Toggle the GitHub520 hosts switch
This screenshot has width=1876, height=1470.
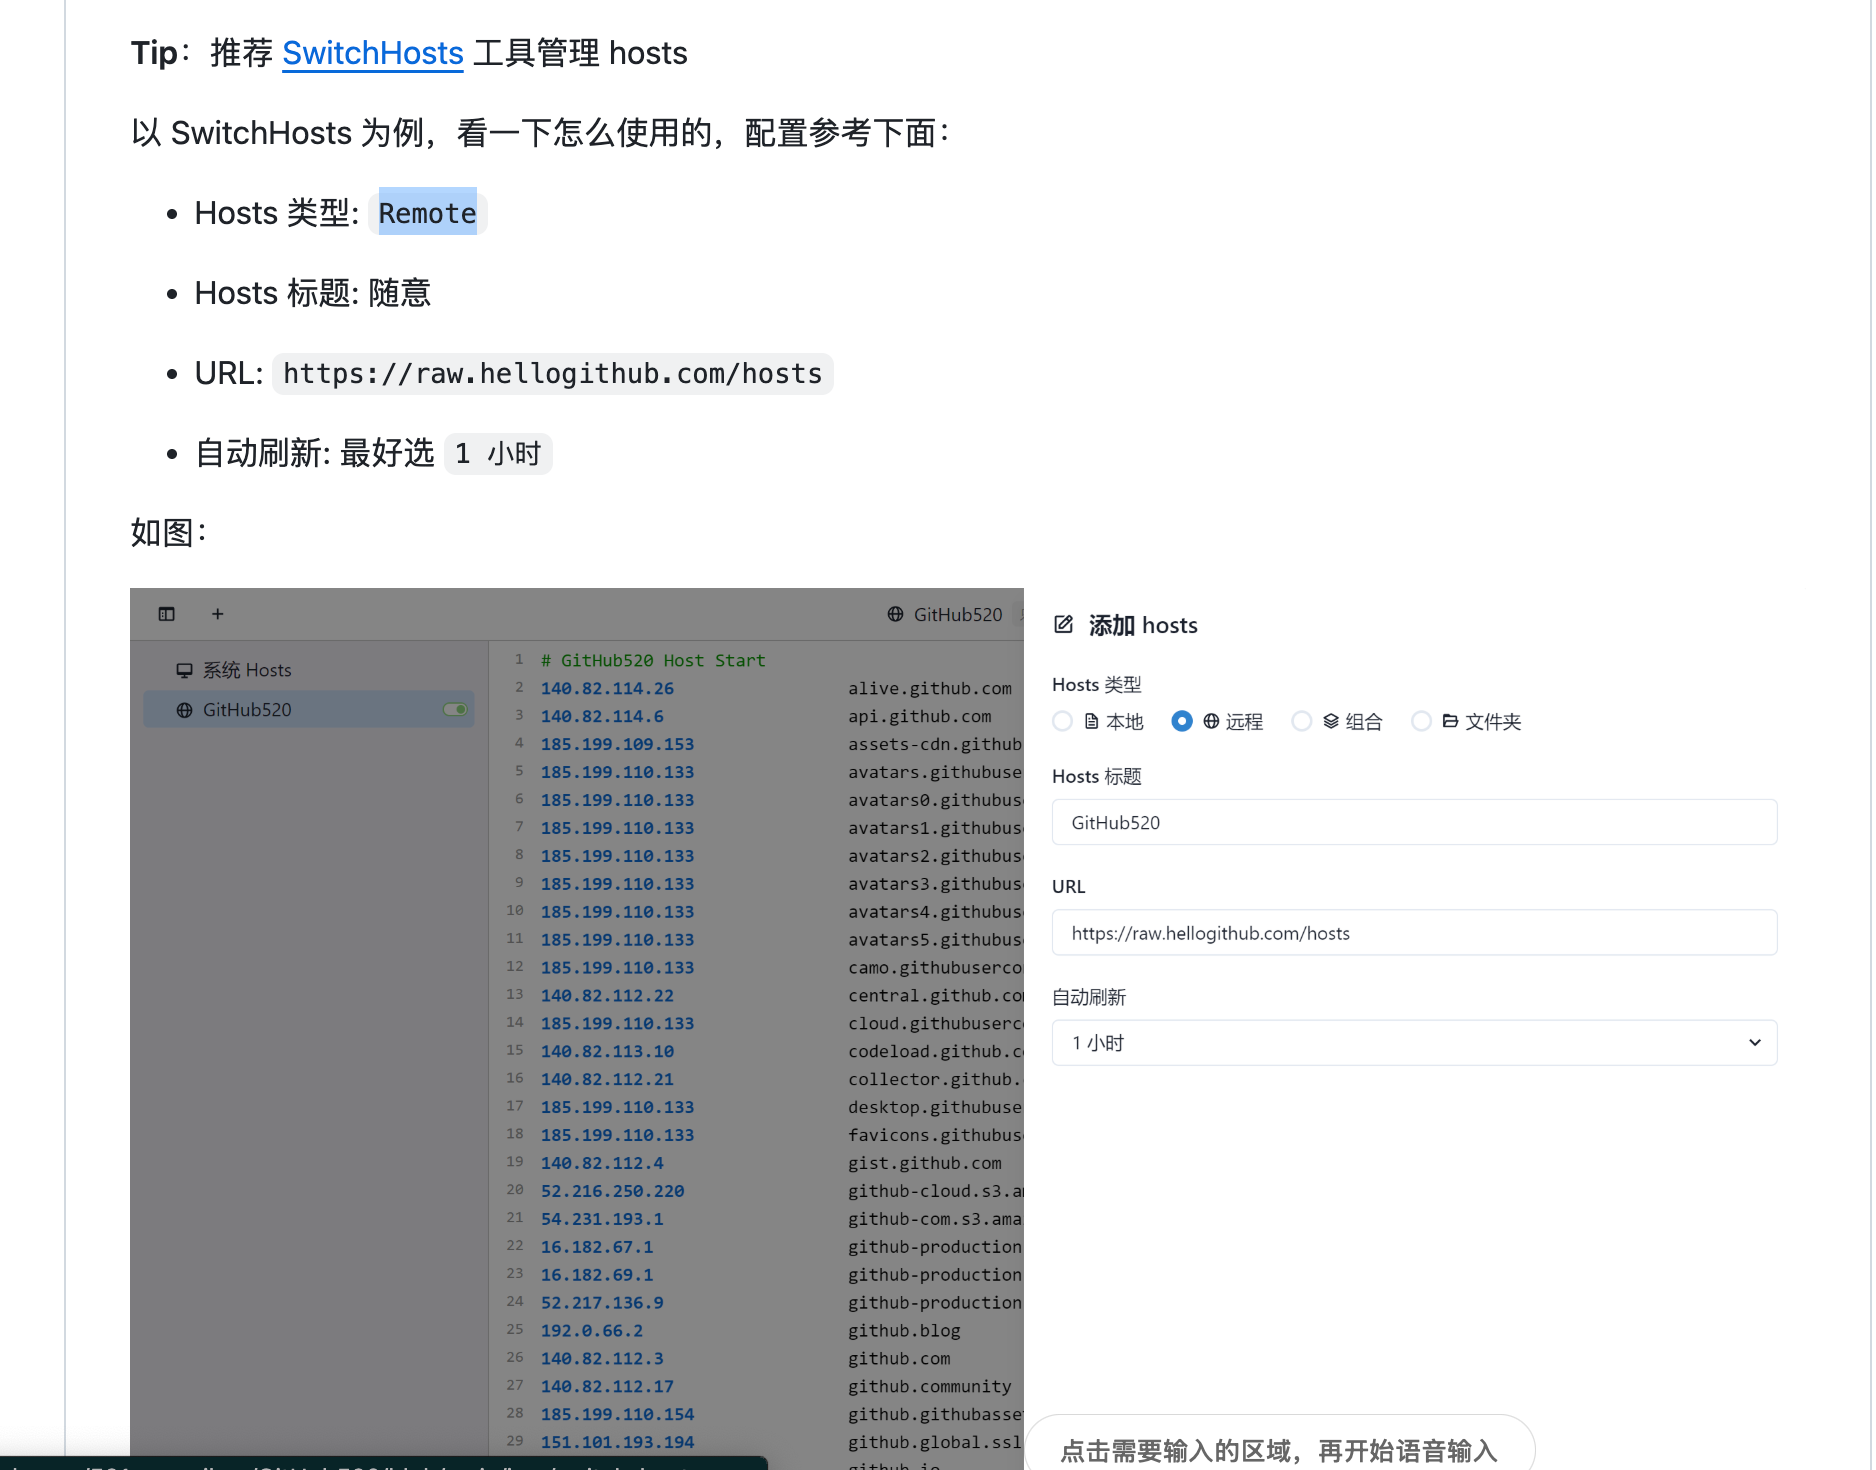click(456, 710)
